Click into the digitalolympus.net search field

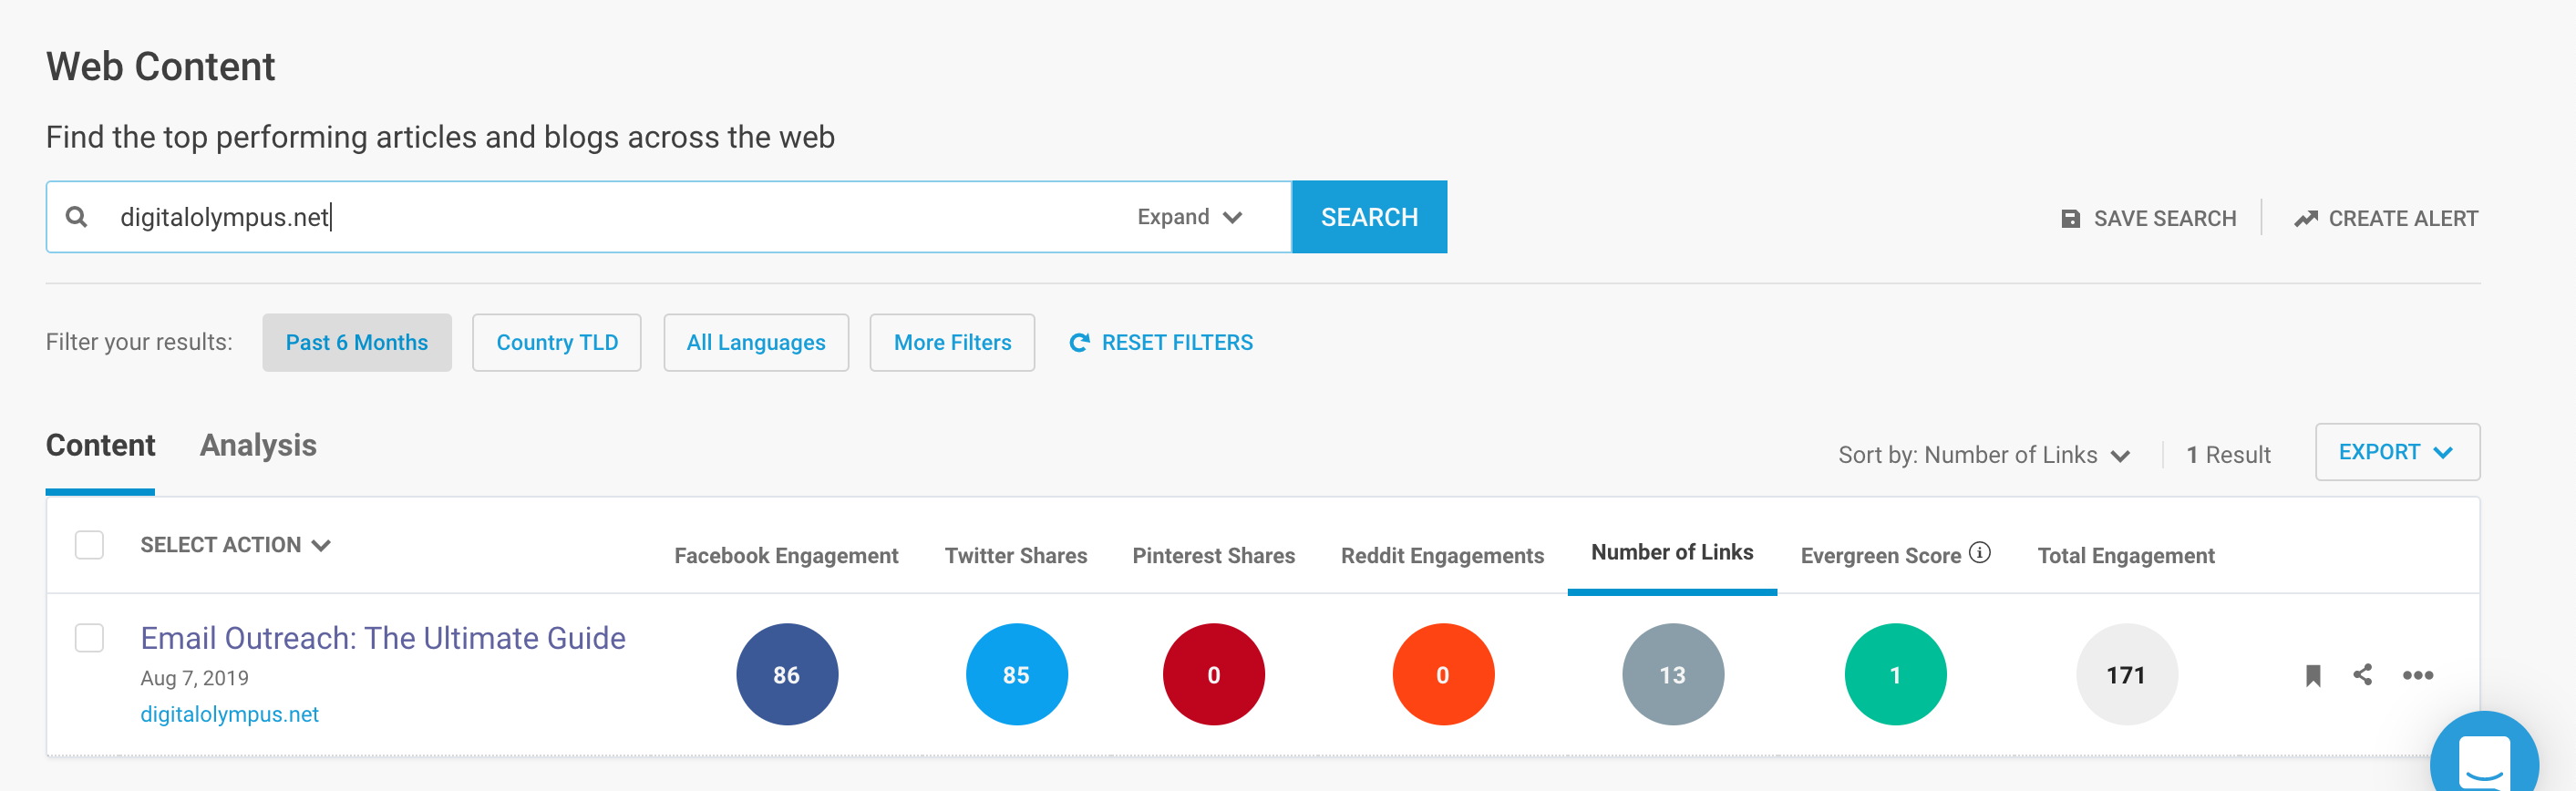coord(600,217)
